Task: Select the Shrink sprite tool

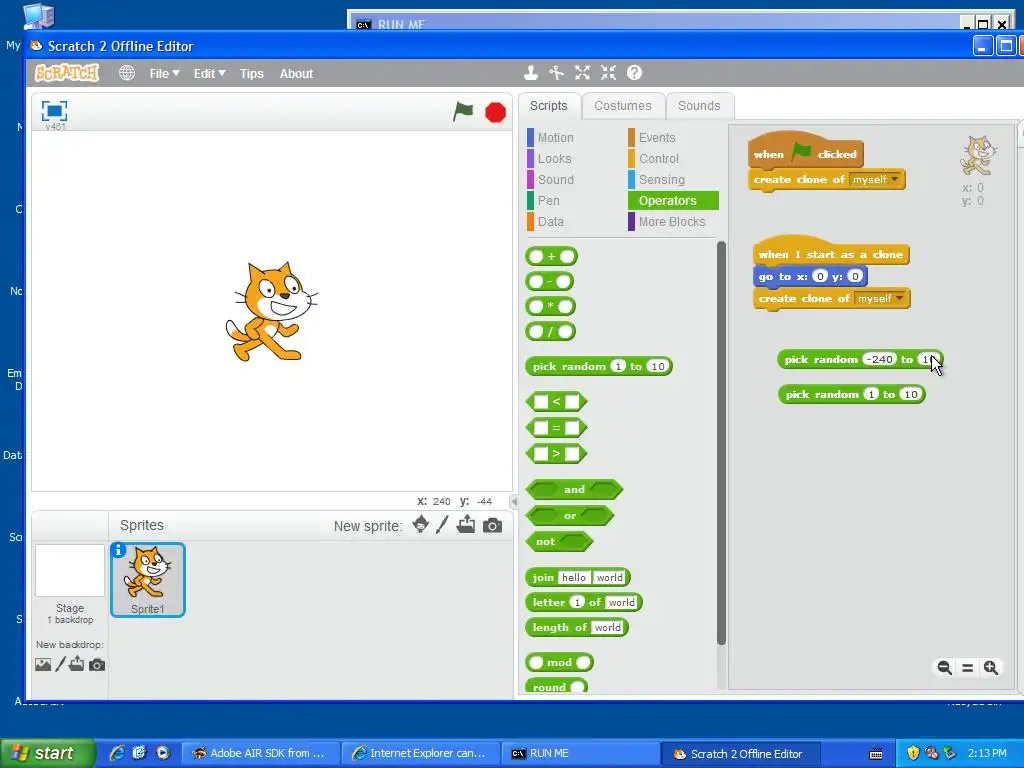Action: (609, 73)
